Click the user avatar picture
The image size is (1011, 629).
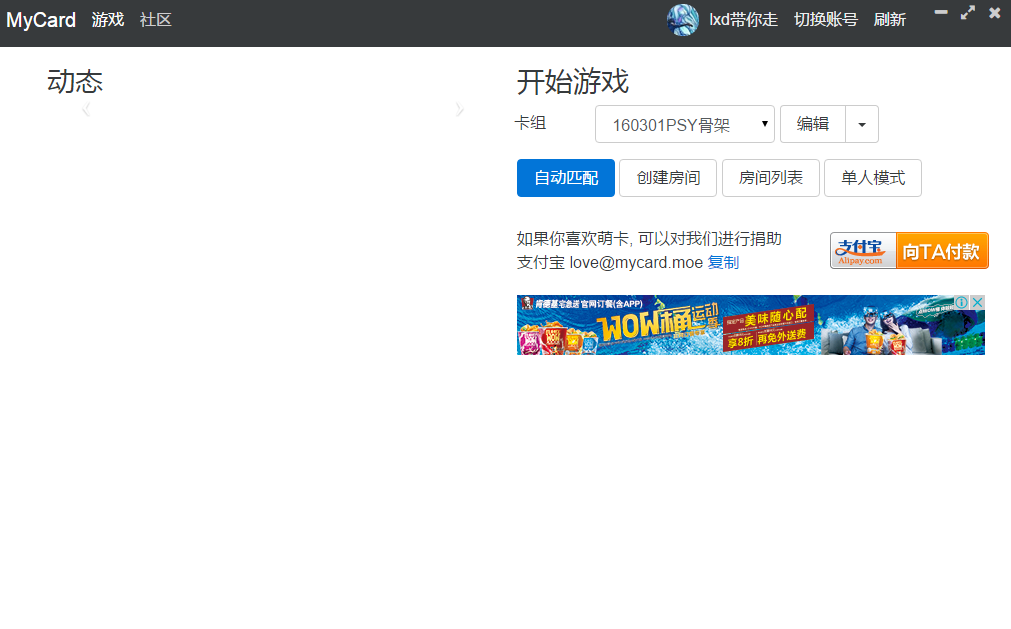(x=682, y=20)
